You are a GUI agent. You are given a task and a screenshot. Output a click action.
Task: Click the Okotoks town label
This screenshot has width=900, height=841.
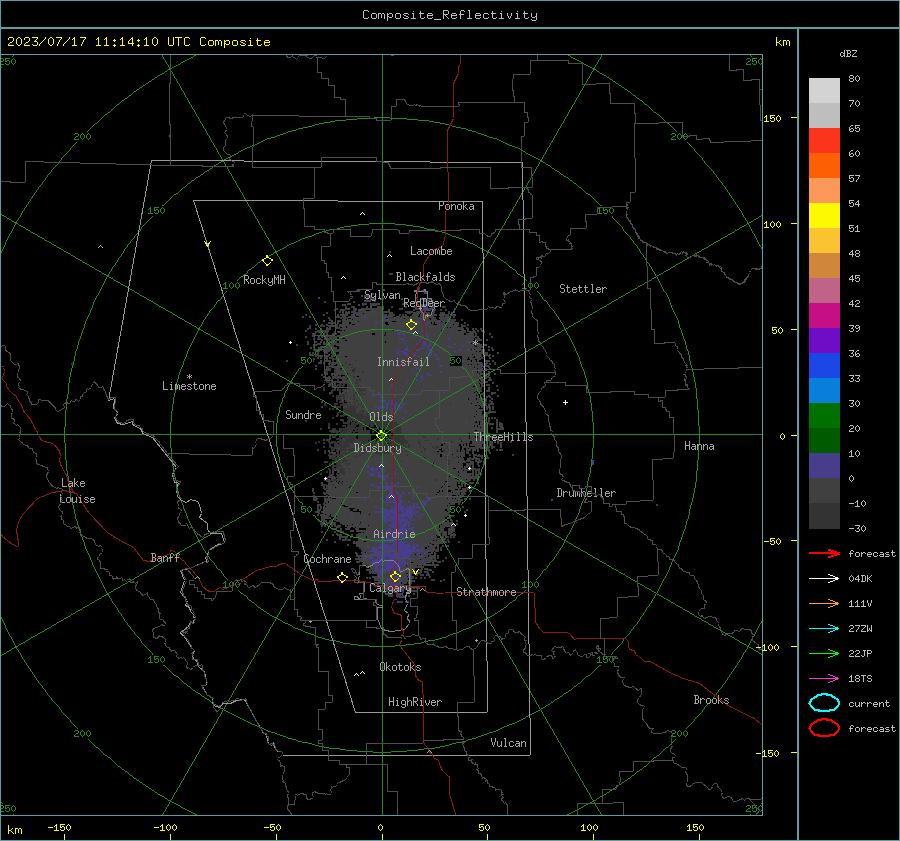point(400,667)
